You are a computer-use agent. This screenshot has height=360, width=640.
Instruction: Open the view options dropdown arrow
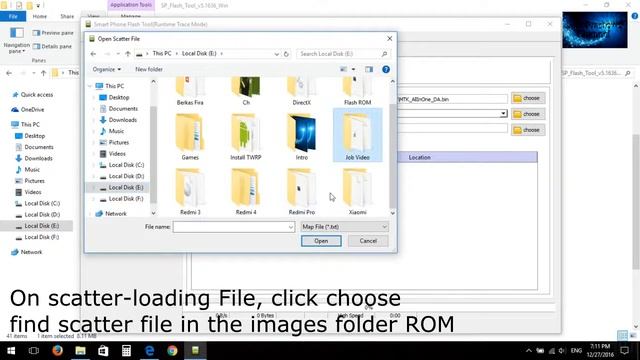click(x=353, y=69)
